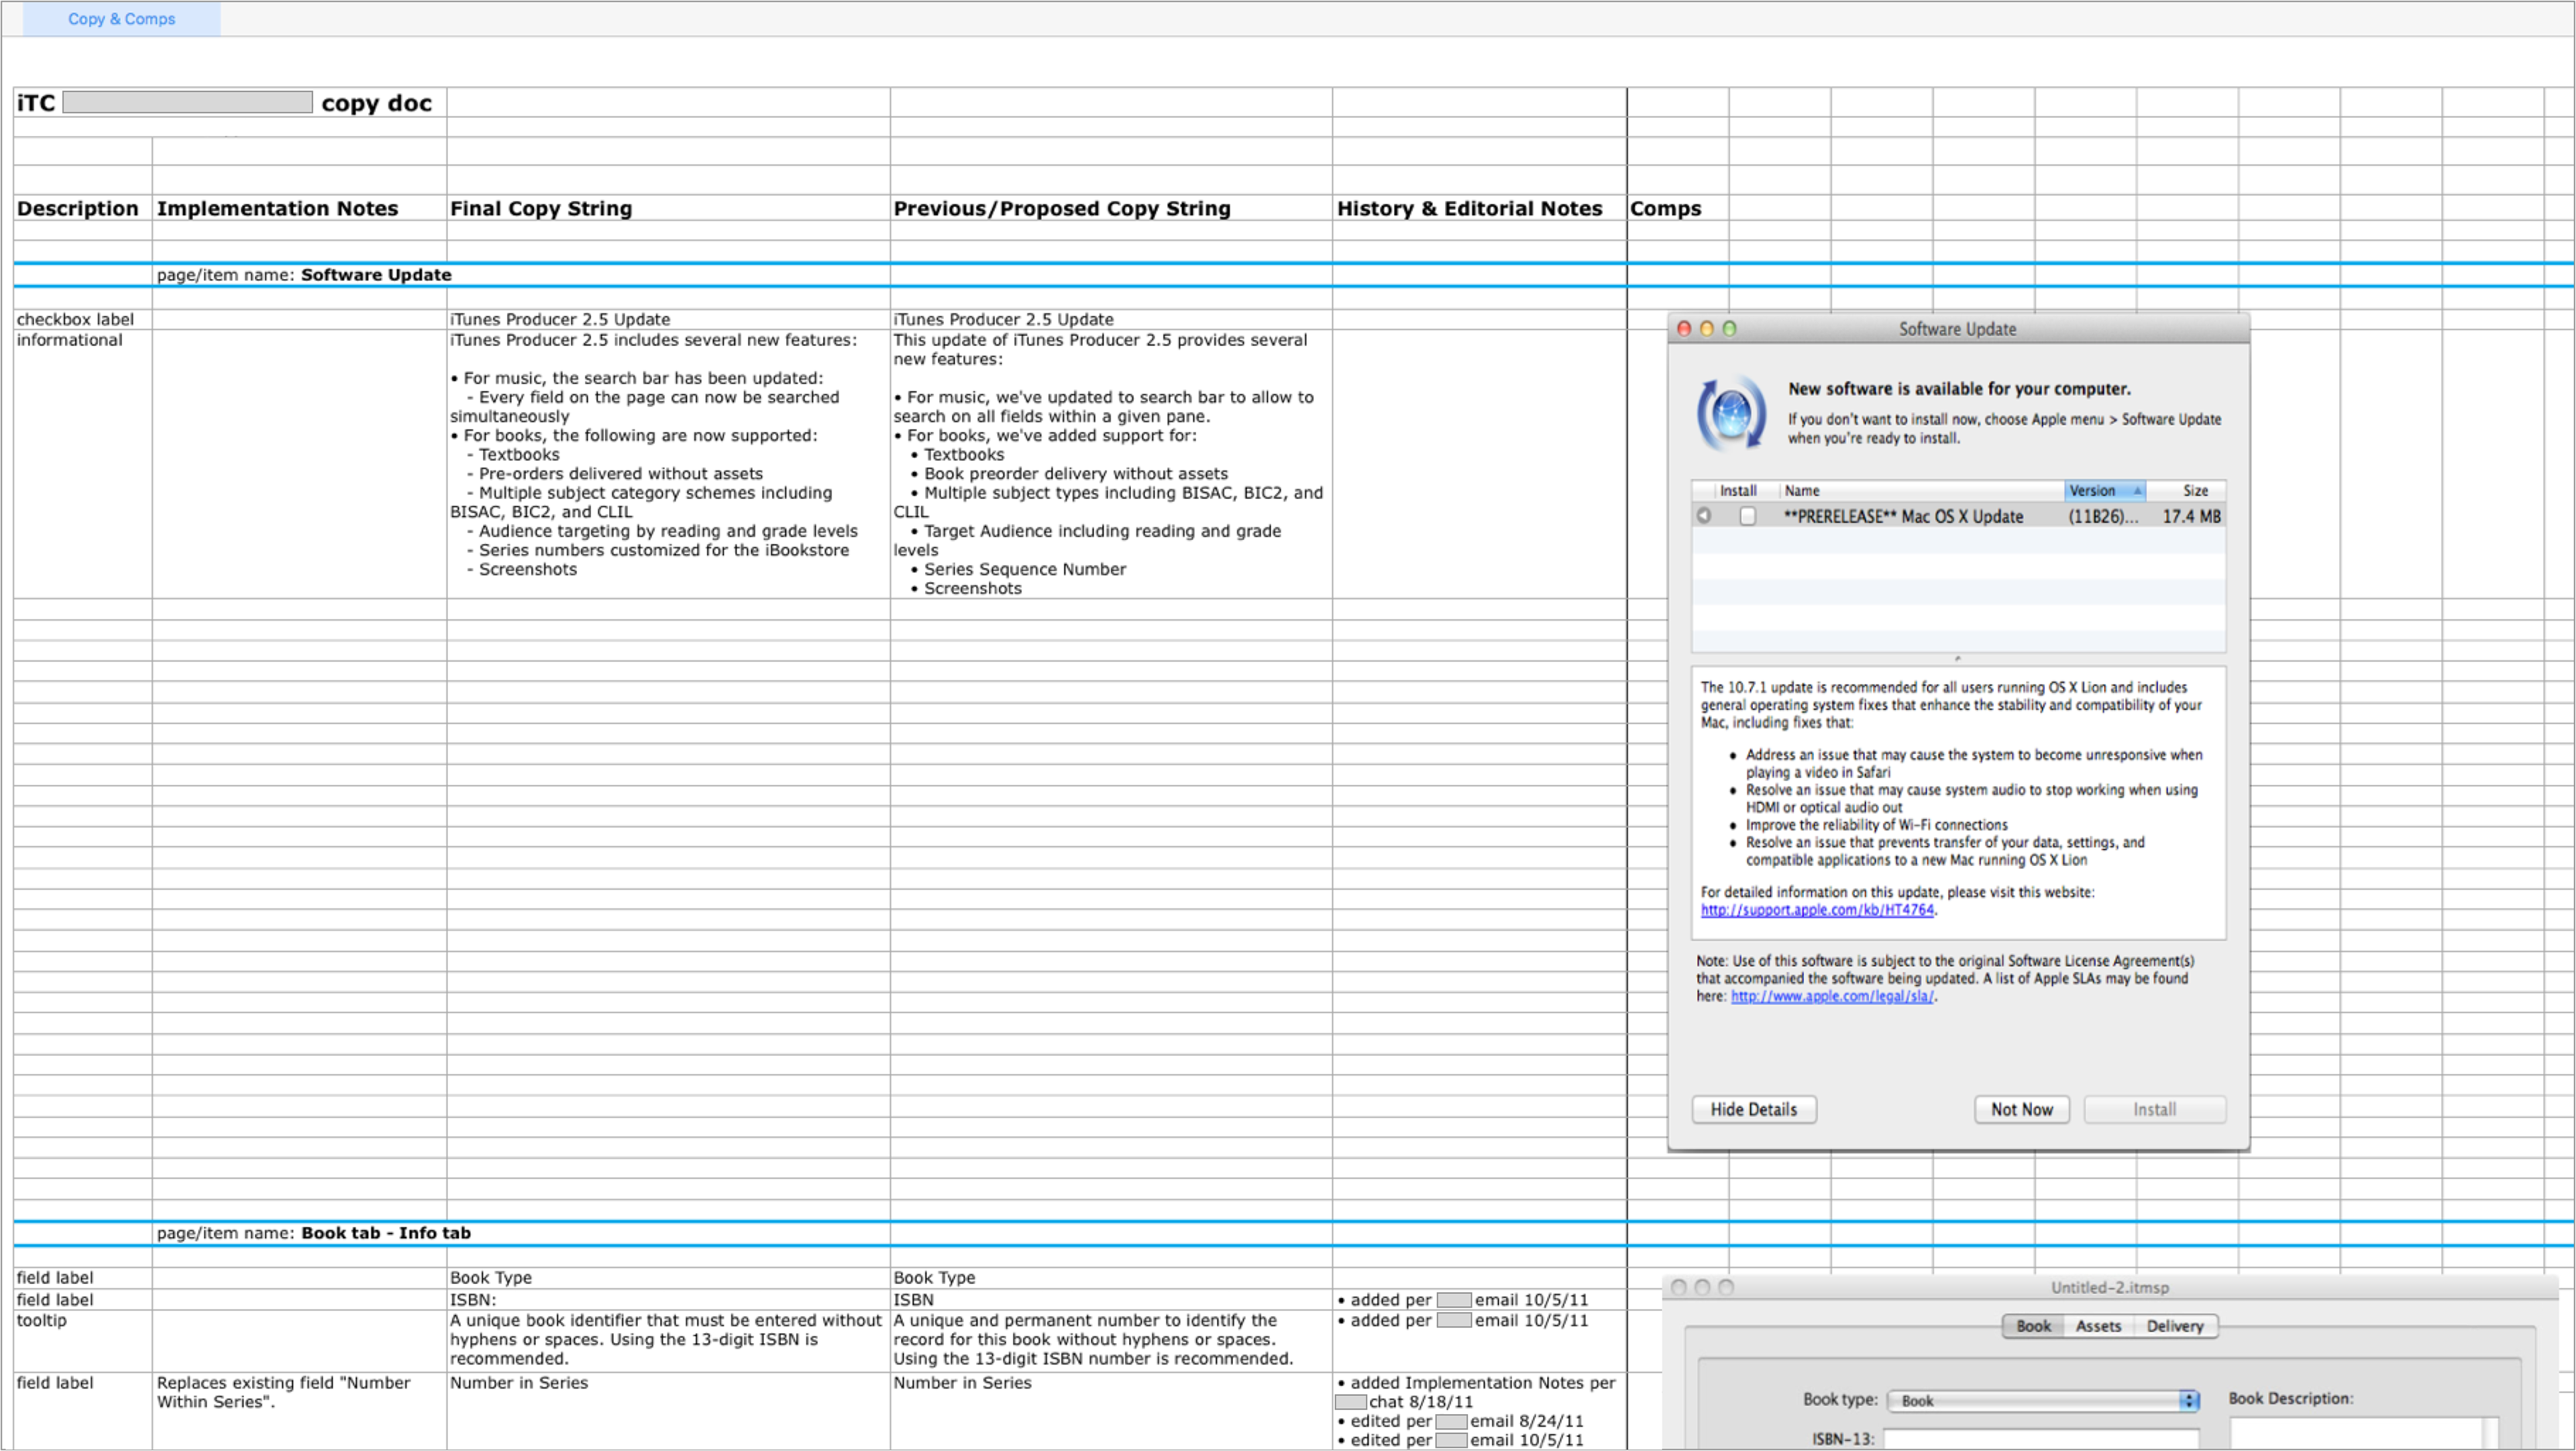The height and width of the screenshot is (1451, 2576).
Task: Close the Software Update window
Action: (x=1684, y=329)
